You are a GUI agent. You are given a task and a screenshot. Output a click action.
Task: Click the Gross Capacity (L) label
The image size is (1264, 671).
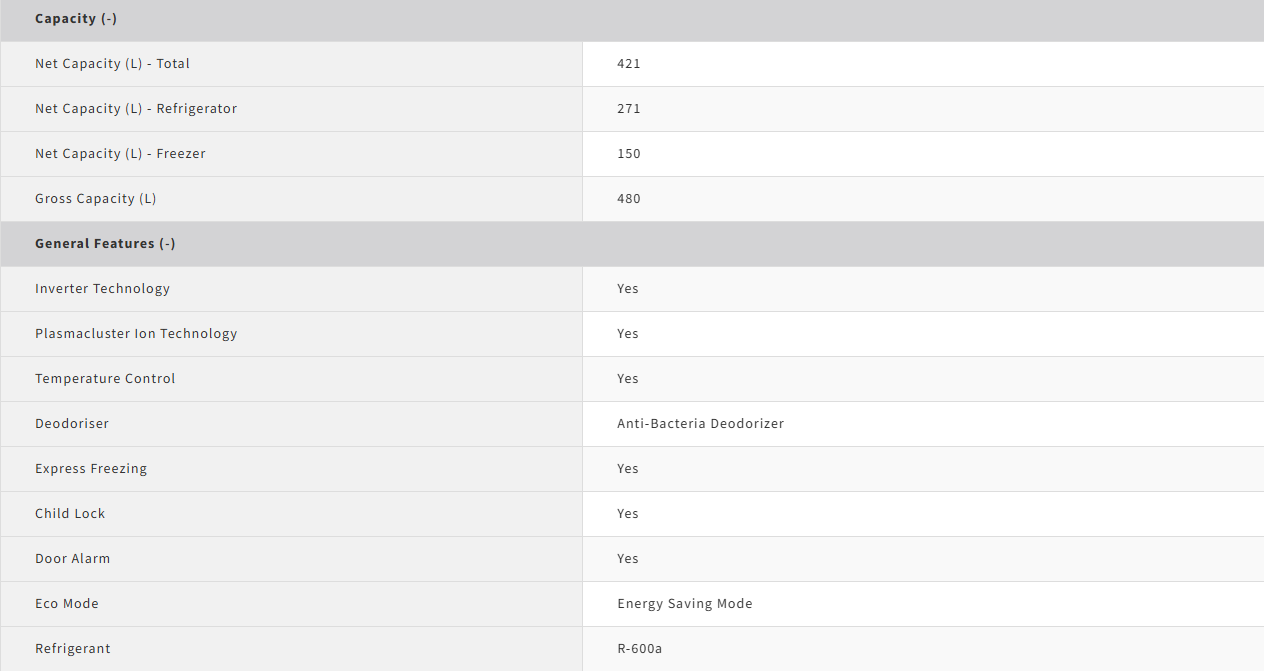(x=96, y=199)
